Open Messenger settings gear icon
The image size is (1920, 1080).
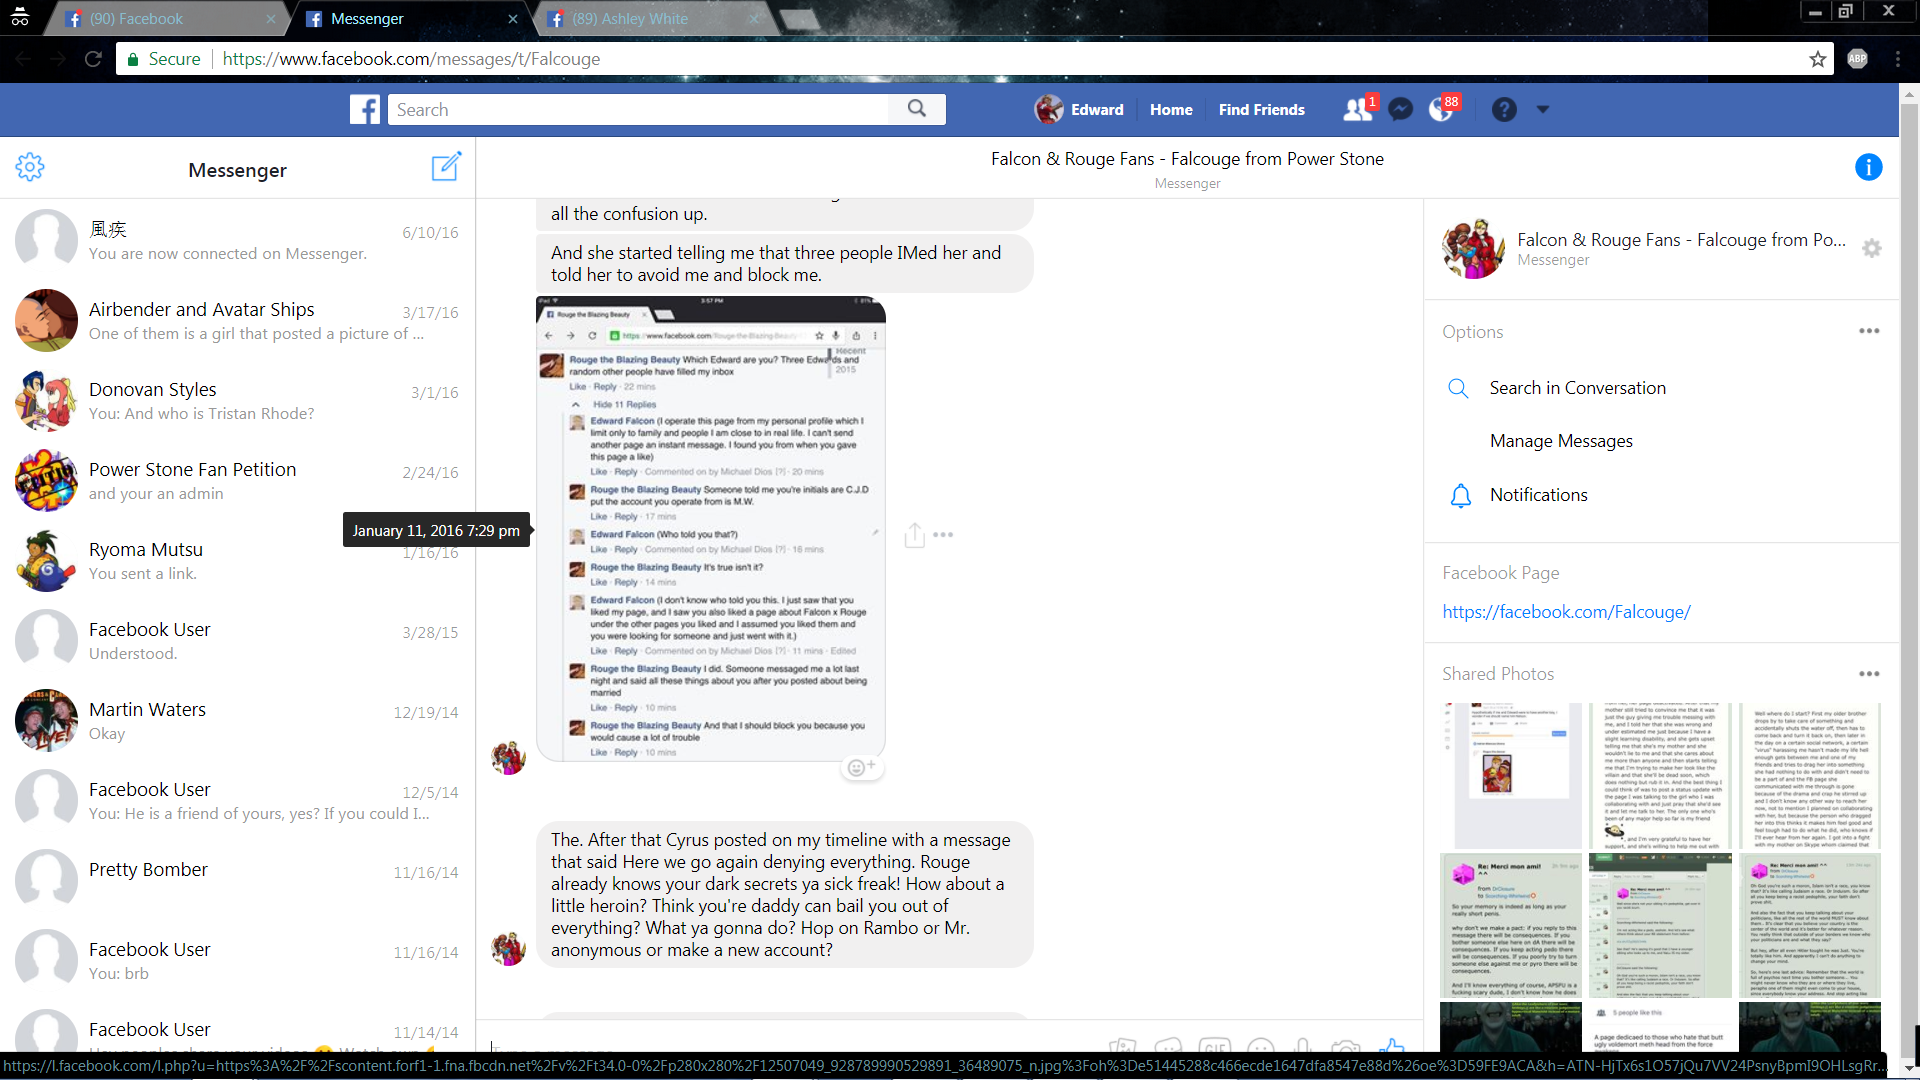[x=30, y=167]
